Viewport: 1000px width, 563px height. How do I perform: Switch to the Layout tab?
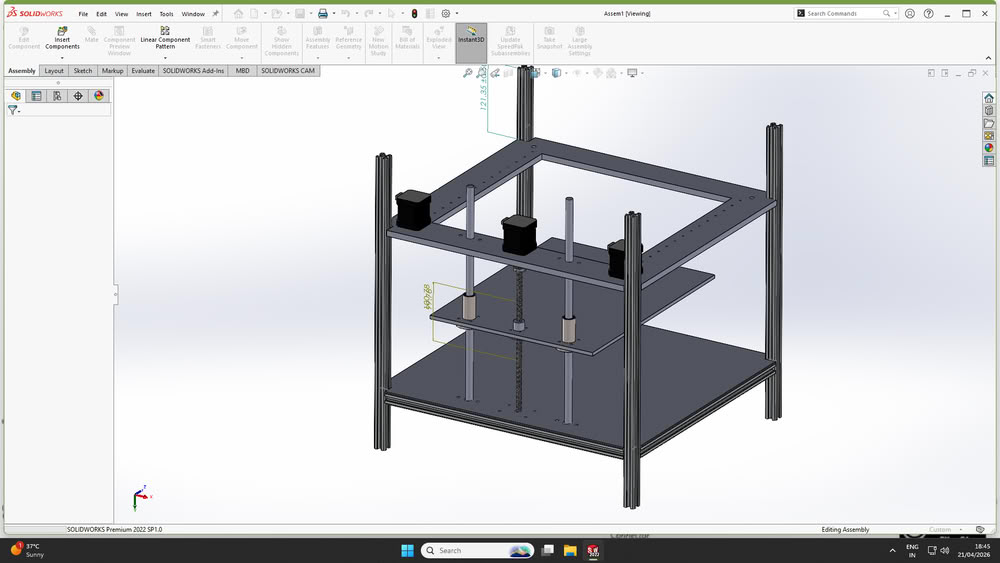pyautogui.click(x=54, y=71)
